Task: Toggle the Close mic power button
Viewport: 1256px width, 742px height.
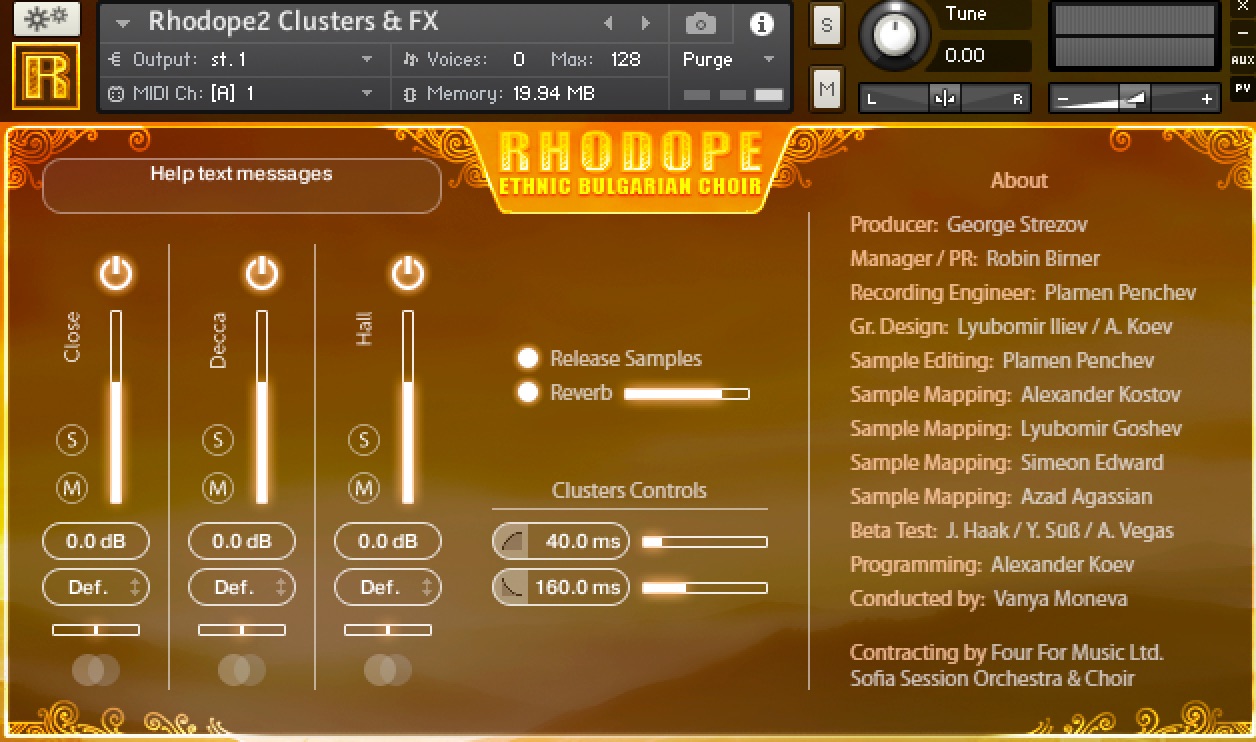Action: pos(116,273)
